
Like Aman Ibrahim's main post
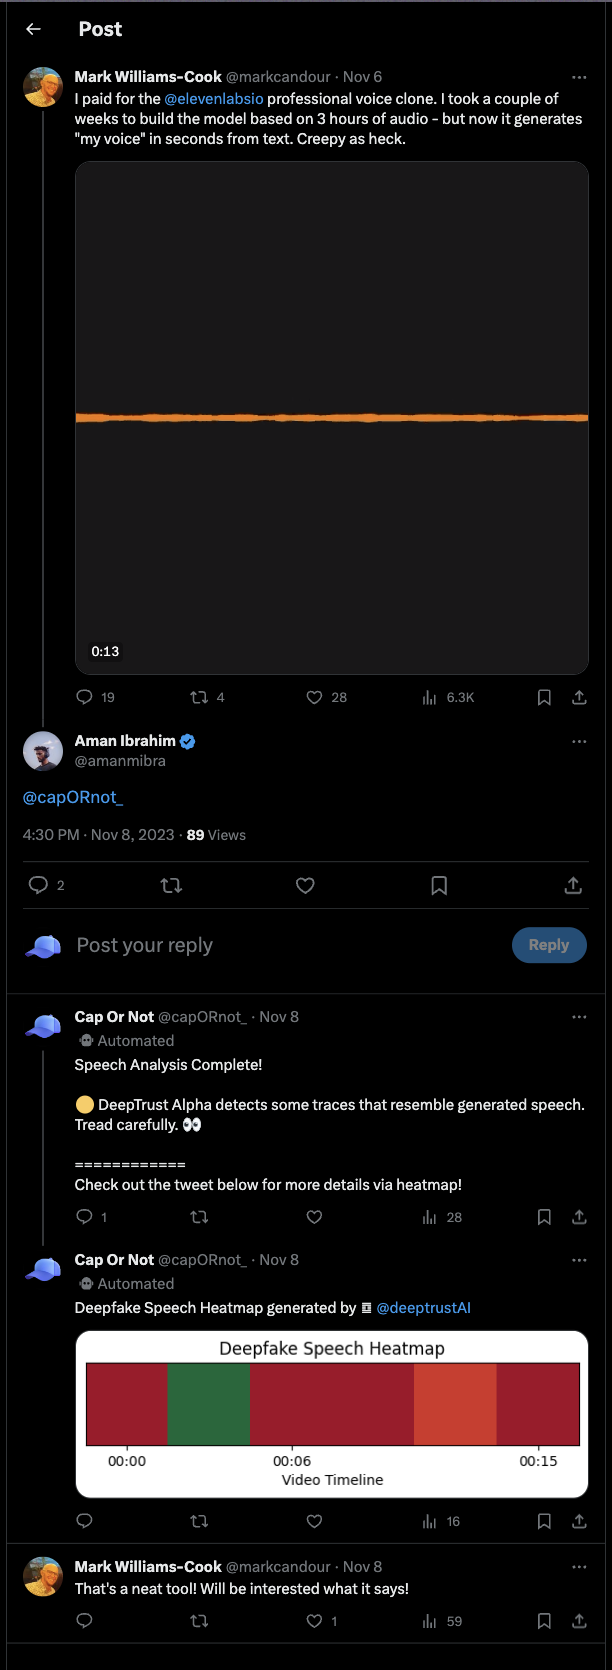(x=305, y=885)
